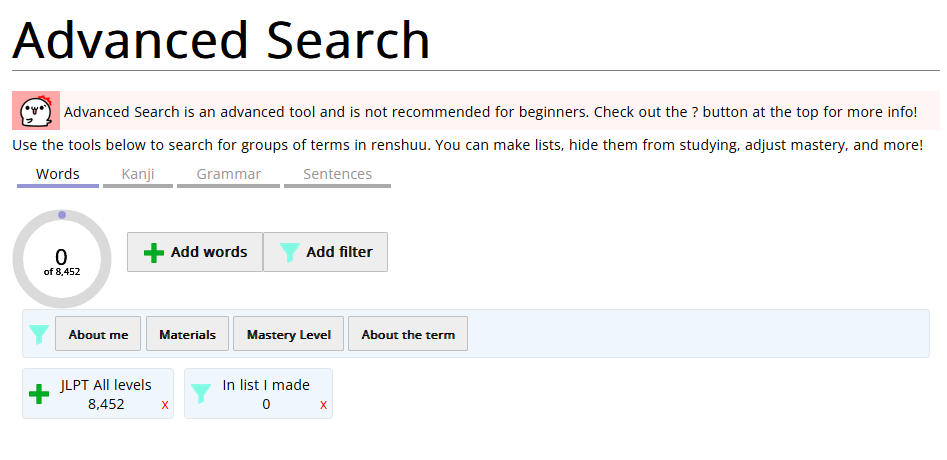Viewport: 947px width, 460px height.
Task: Select the JLPT All levels chip
Action: click(98, 394)
